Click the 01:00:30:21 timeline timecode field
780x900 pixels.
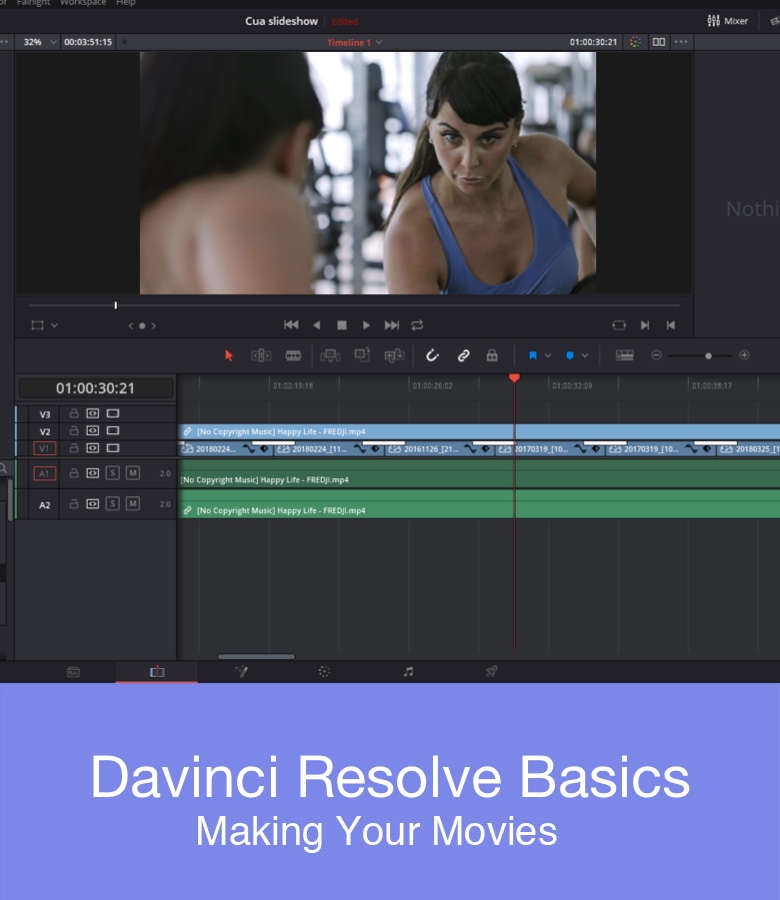[95, 389]
